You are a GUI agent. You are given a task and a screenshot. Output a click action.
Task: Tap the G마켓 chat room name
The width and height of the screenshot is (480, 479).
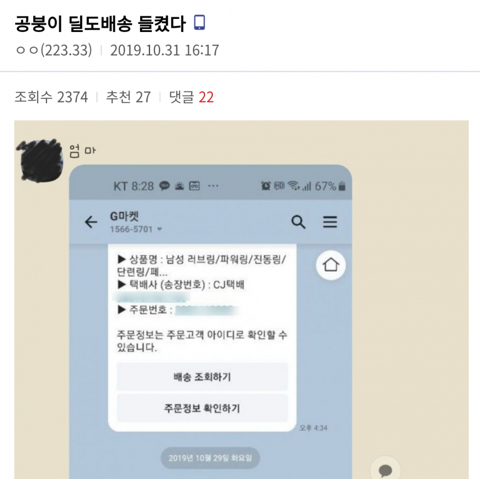pyautogui.click(x=124, y=216)
